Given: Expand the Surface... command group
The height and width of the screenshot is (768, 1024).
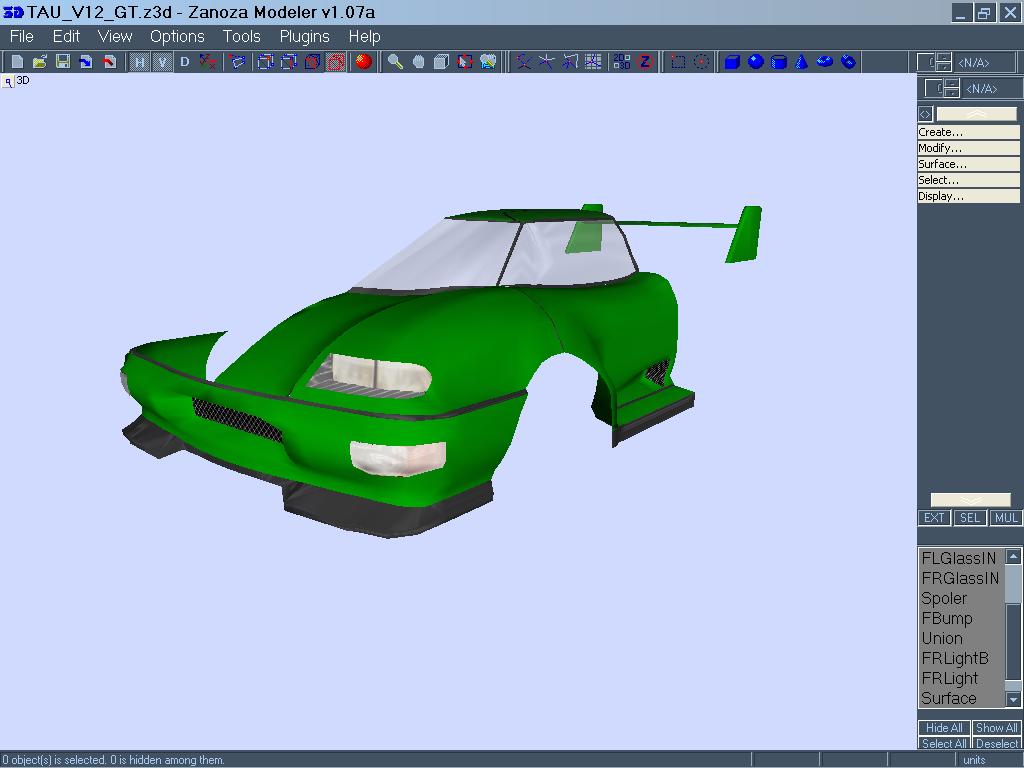Looking at the screenshot, I should pos(967,164).
